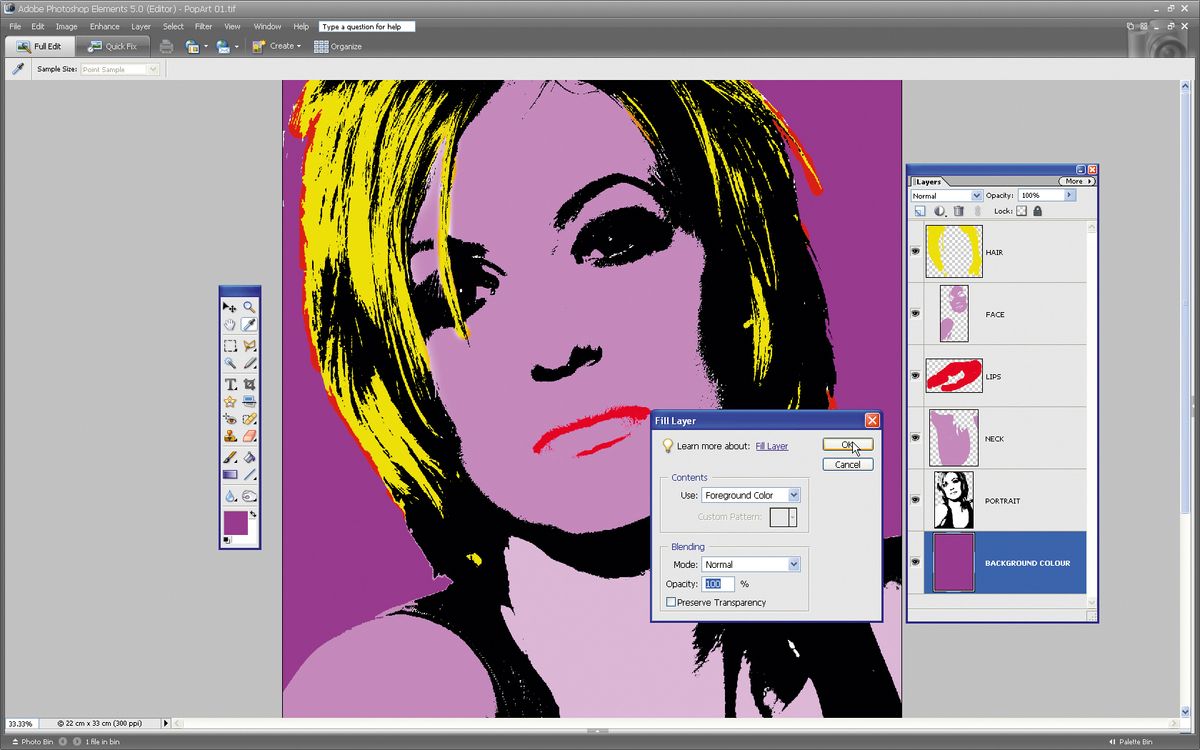1200x750 pixels.
Task: Select the Move tool
Action: point(230,307)
